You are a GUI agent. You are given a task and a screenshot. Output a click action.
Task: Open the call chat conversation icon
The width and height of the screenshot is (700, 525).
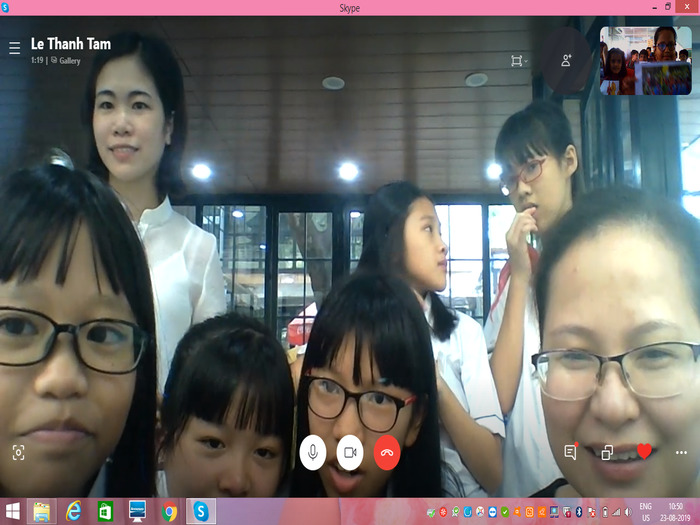[571, 452]
